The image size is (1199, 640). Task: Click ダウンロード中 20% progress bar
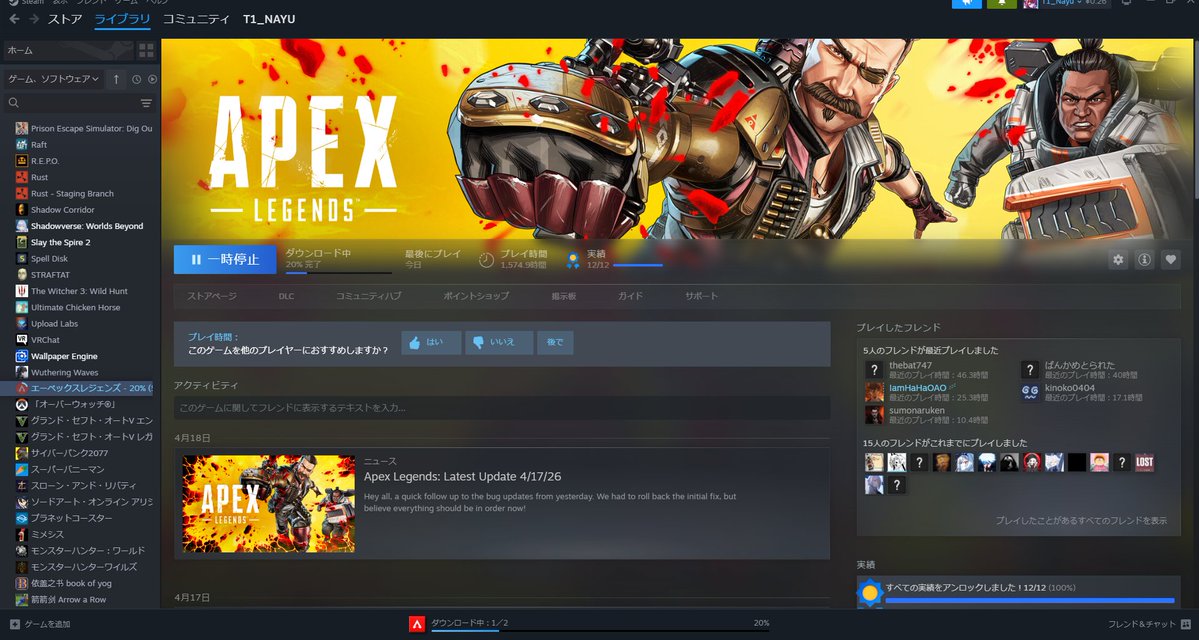coord(338,272)
